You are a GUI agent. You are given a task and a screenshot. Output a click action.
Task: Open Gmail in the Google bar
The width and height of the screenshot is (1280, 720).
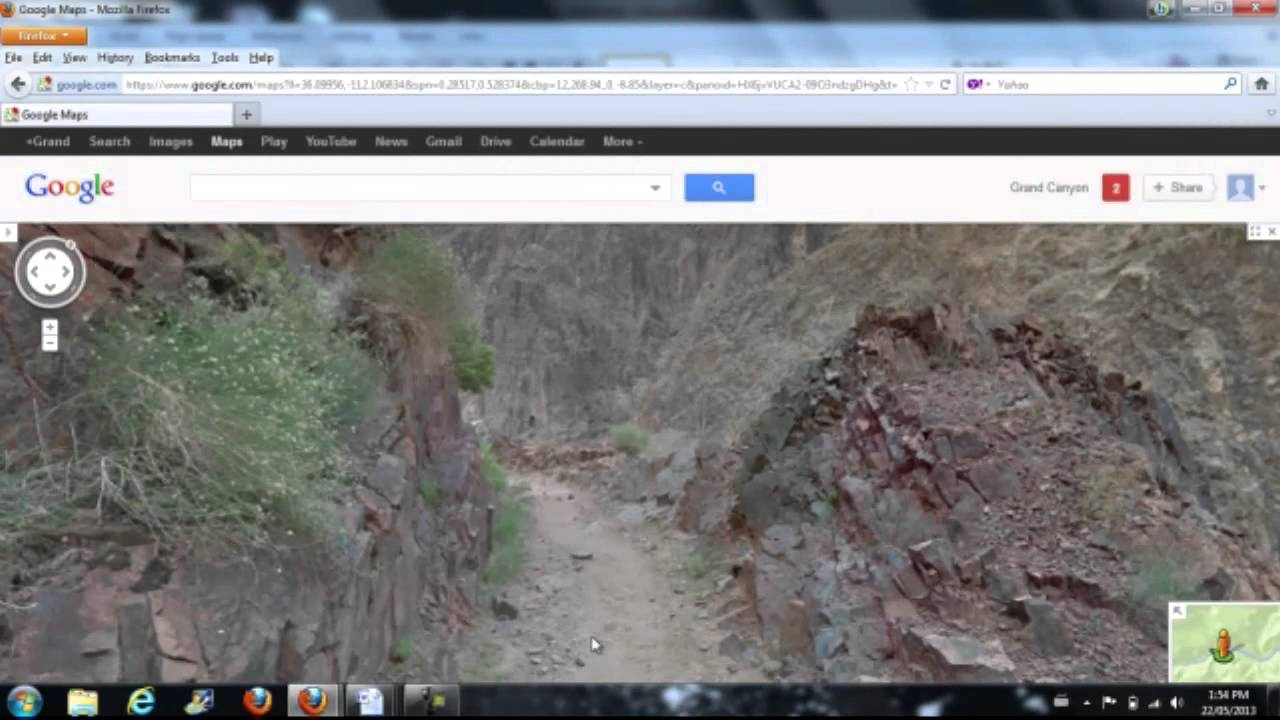click(444, 141)
